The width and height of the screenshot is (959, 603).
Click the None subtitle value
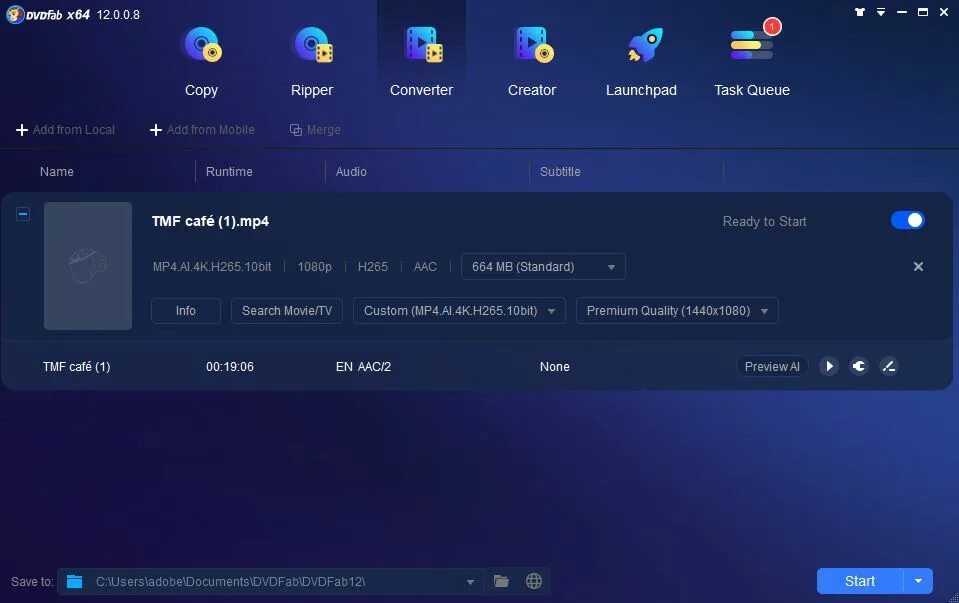555,367
